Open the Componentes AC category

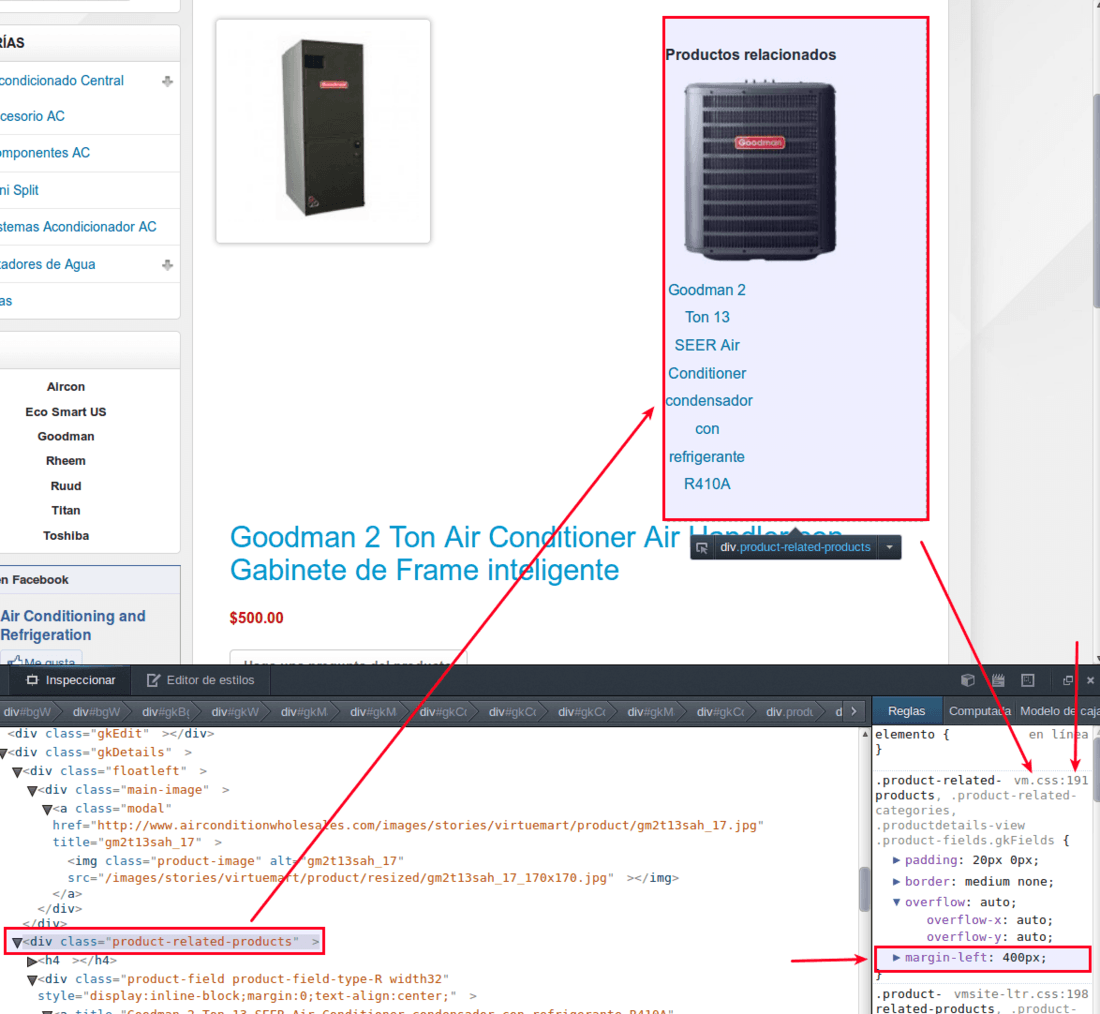pyautogui.click(x=45, y=153)
